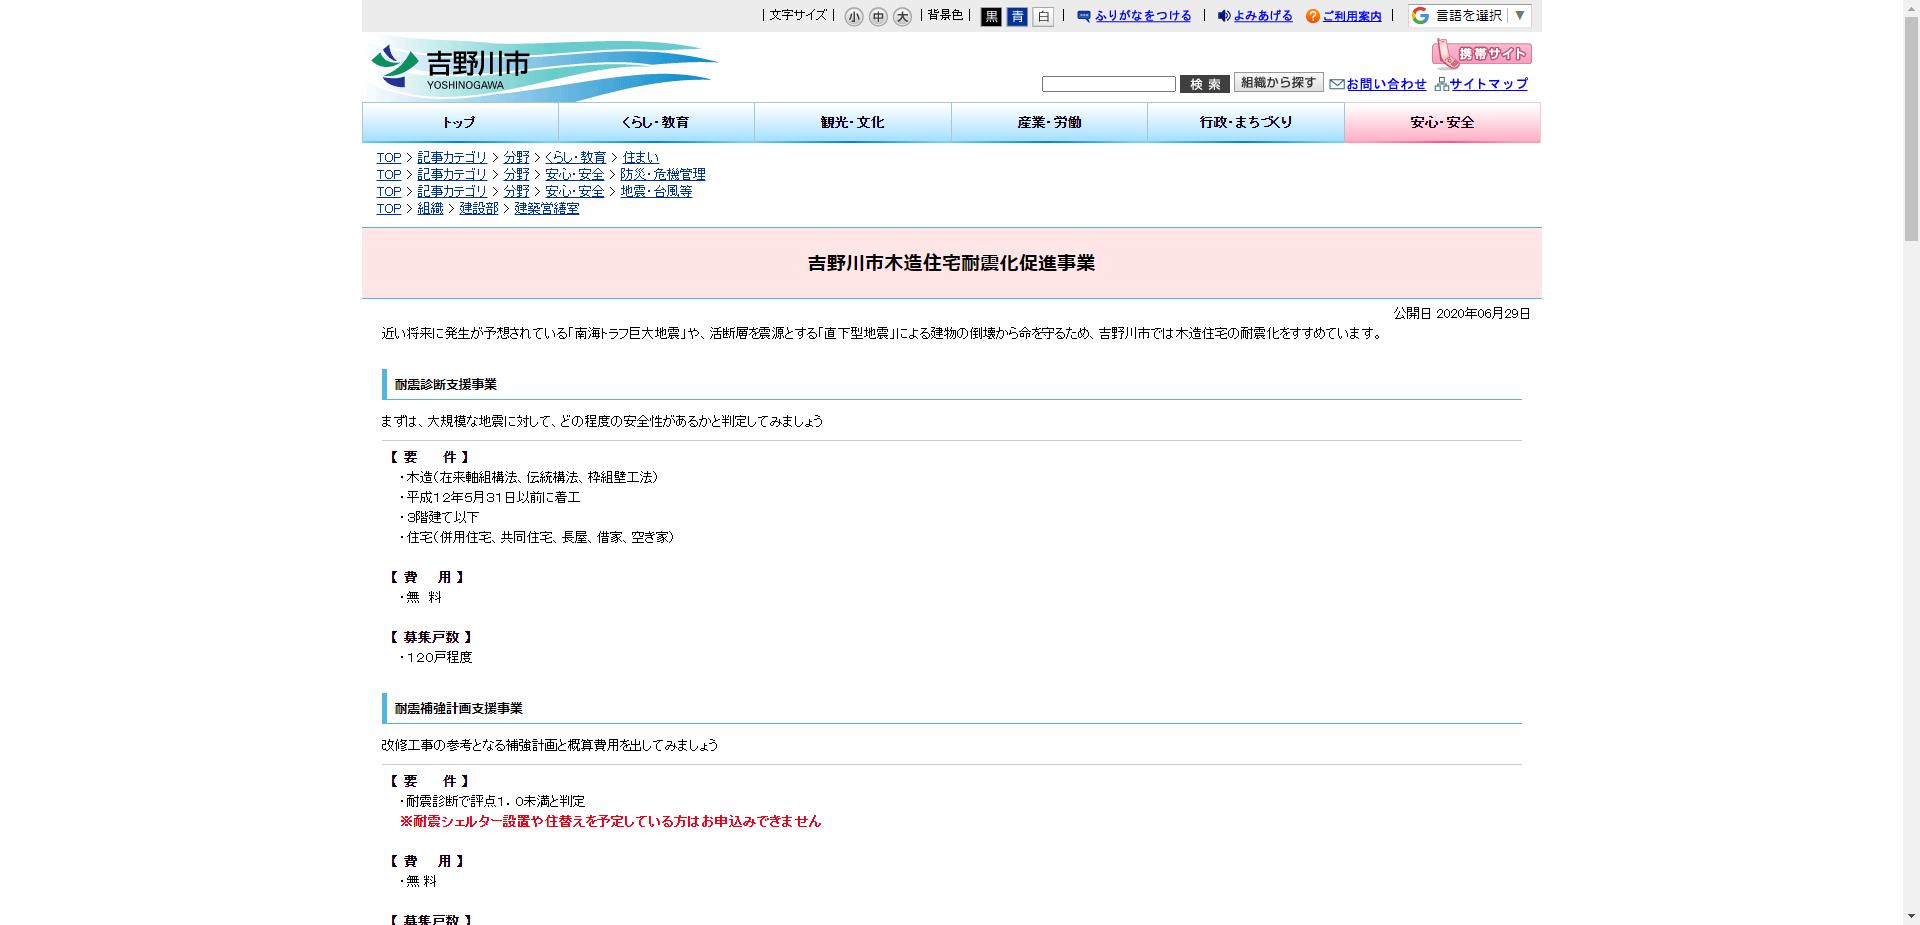Click the 検索 search button
This screenshot has height=925, width=1920.
[1204, 83]
